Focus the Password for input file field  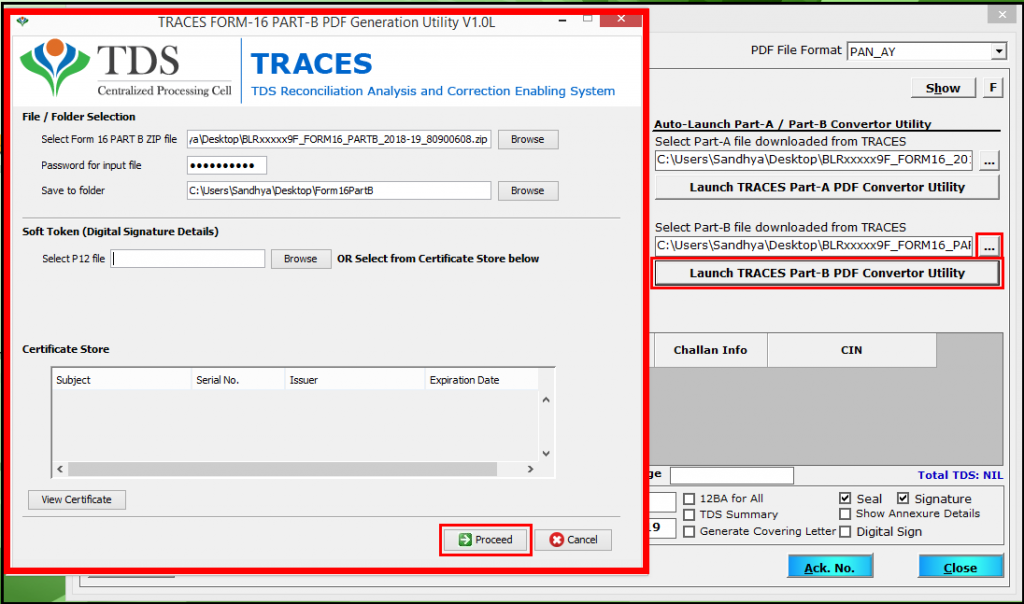pos(227,165)
